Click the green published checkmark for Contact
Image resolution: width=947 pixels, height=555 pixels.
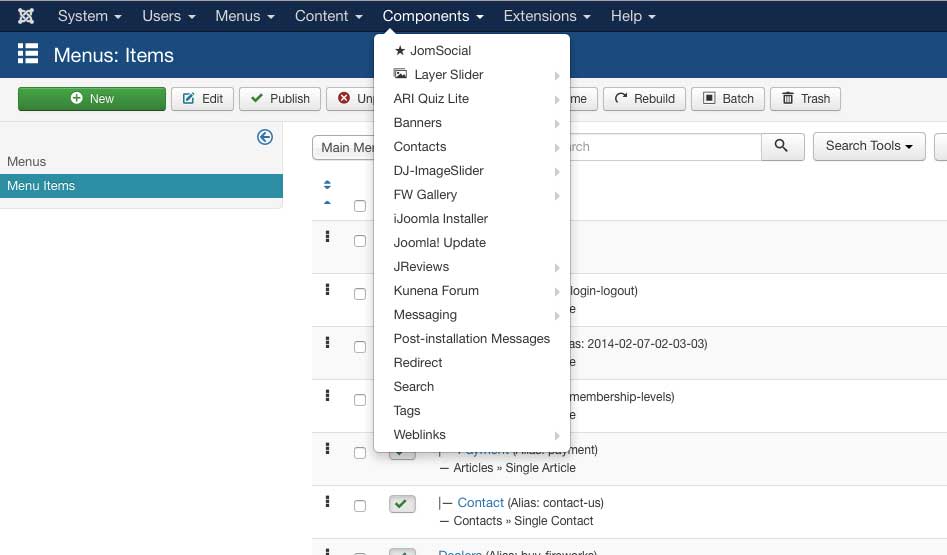(402, 504)
